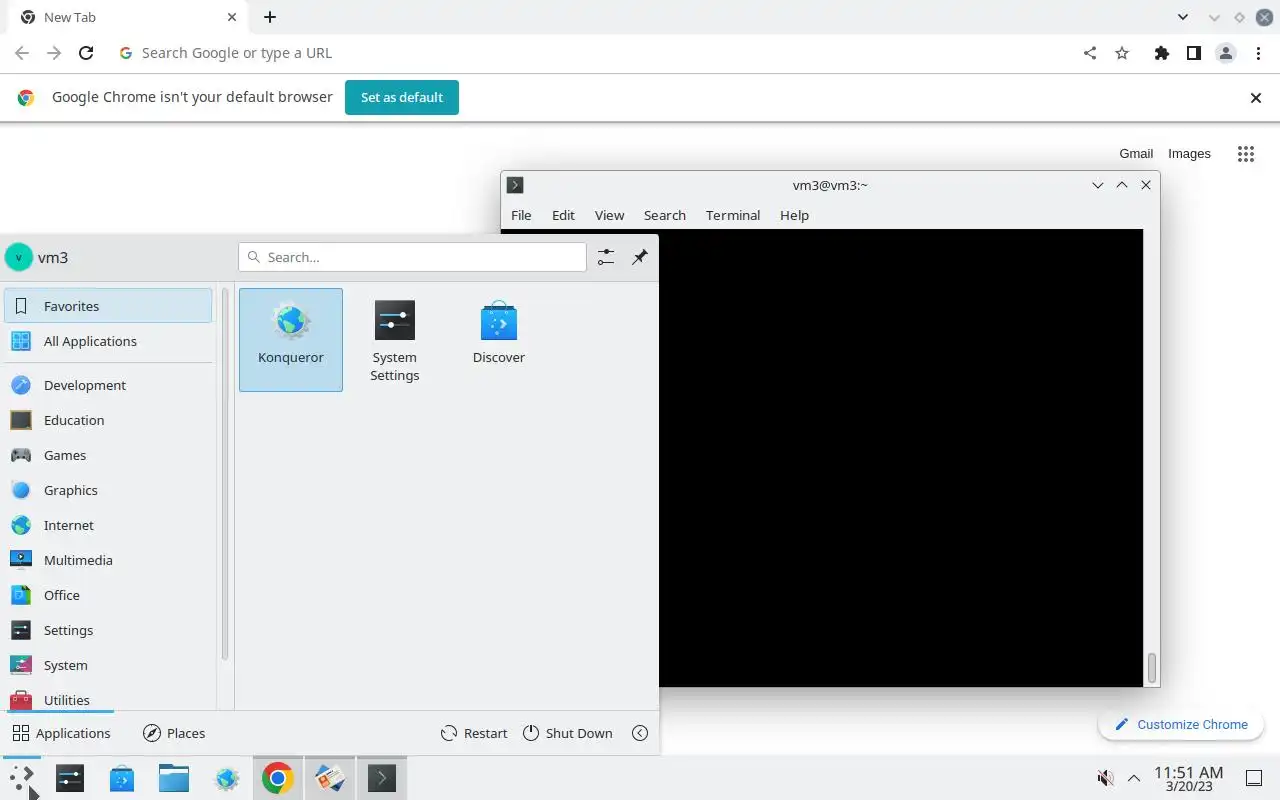Open terminal File menu
The height and width of the screenshot is (800, 1280).
coord(521,215)
